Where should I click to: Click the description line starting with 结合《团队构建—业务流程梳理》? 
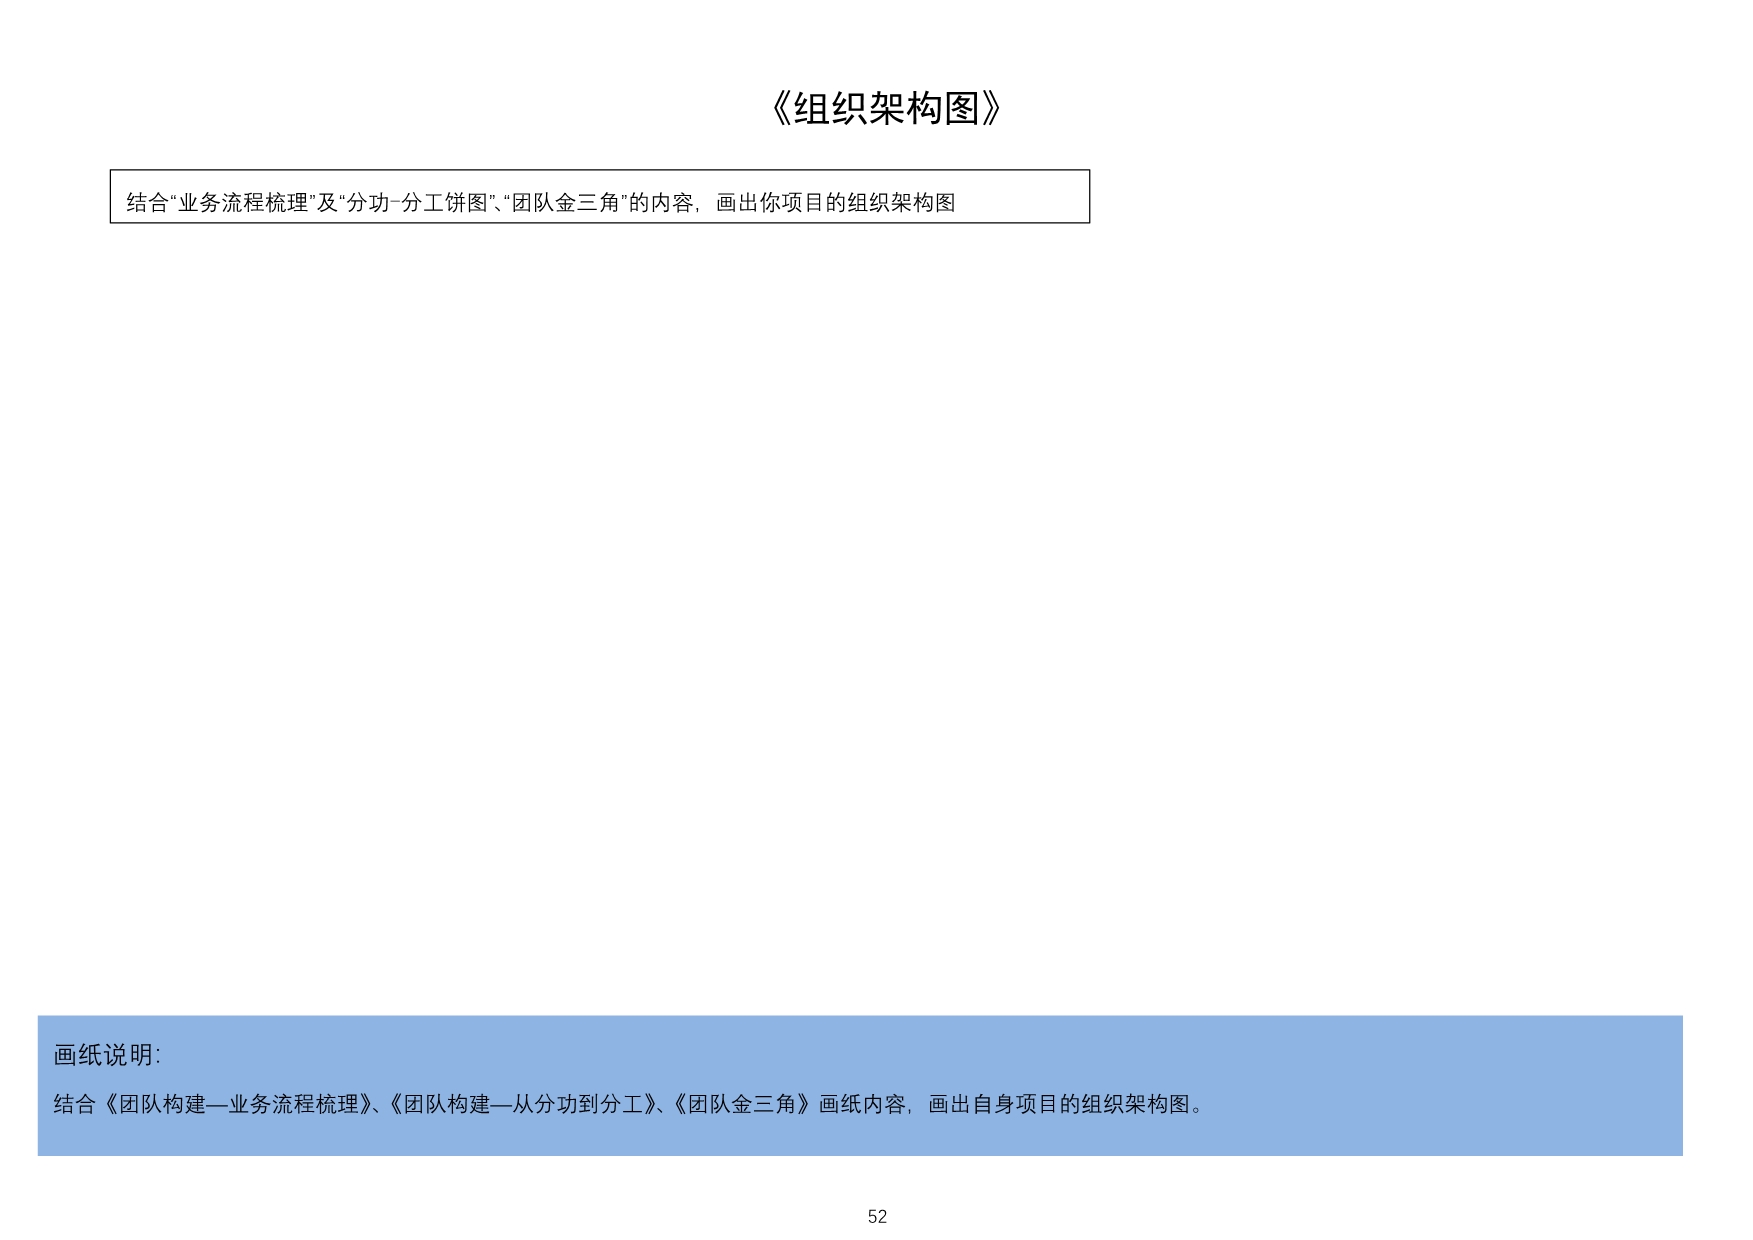[630, 1104]
